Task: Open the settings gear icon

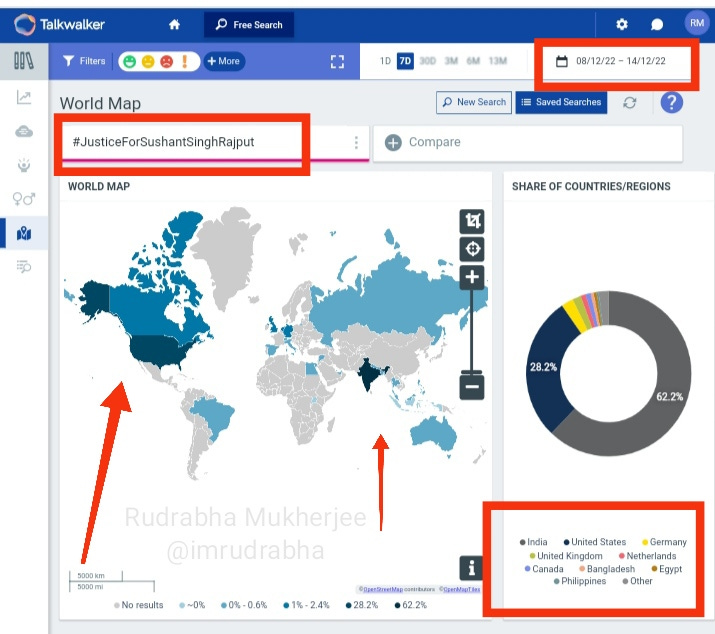Action: 622,24
